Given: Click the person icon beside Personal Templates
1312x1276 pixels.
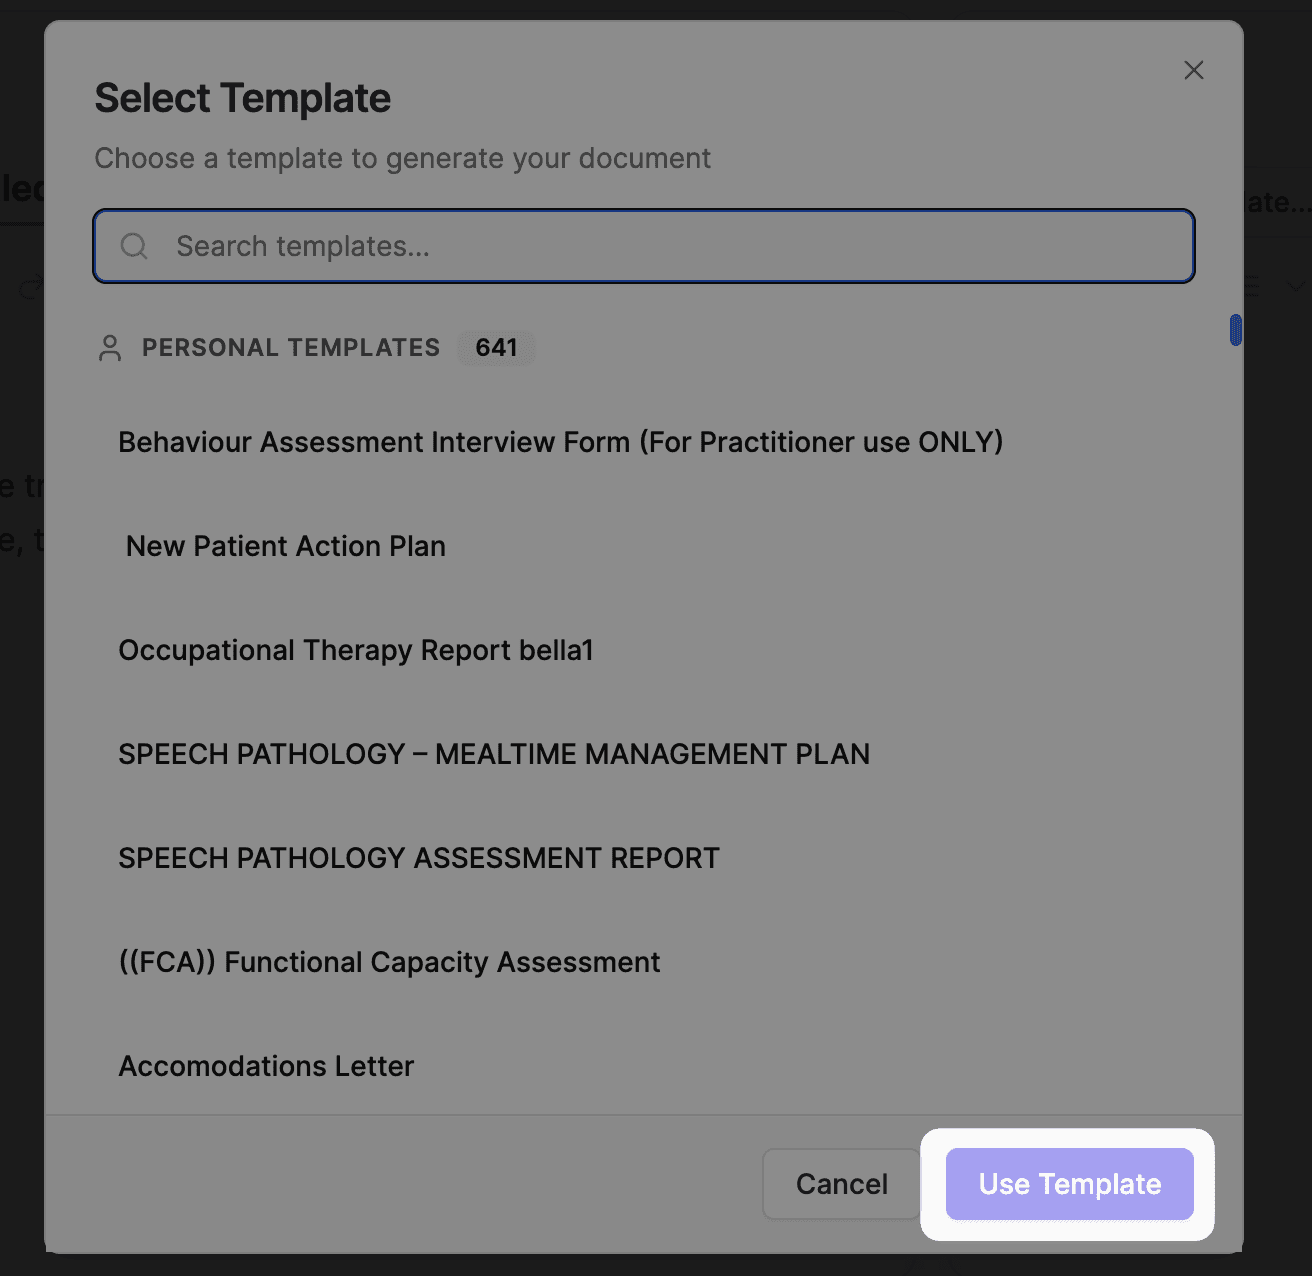Looking at the screenshot, I should point(110,347).
